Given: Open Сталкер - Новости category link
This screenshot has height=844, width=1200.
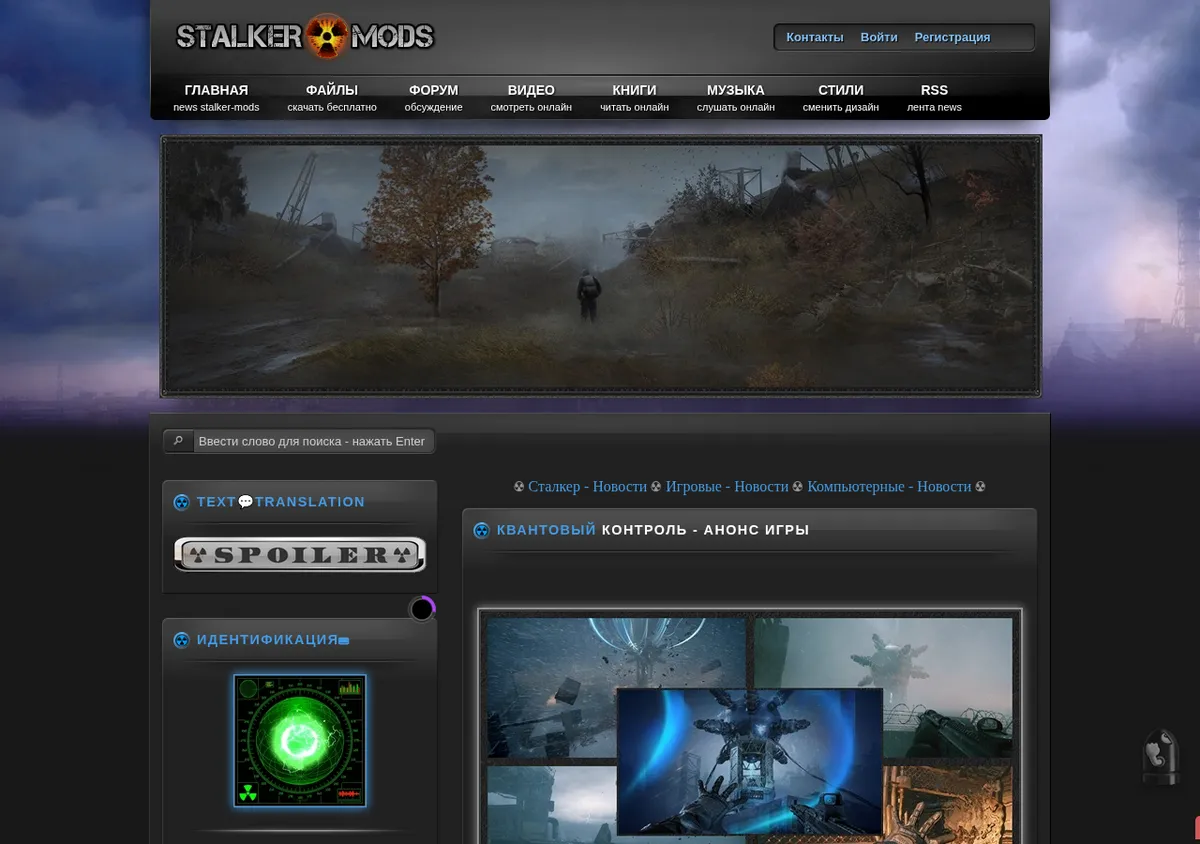Looking at the screenshot, I should point(587,486).
